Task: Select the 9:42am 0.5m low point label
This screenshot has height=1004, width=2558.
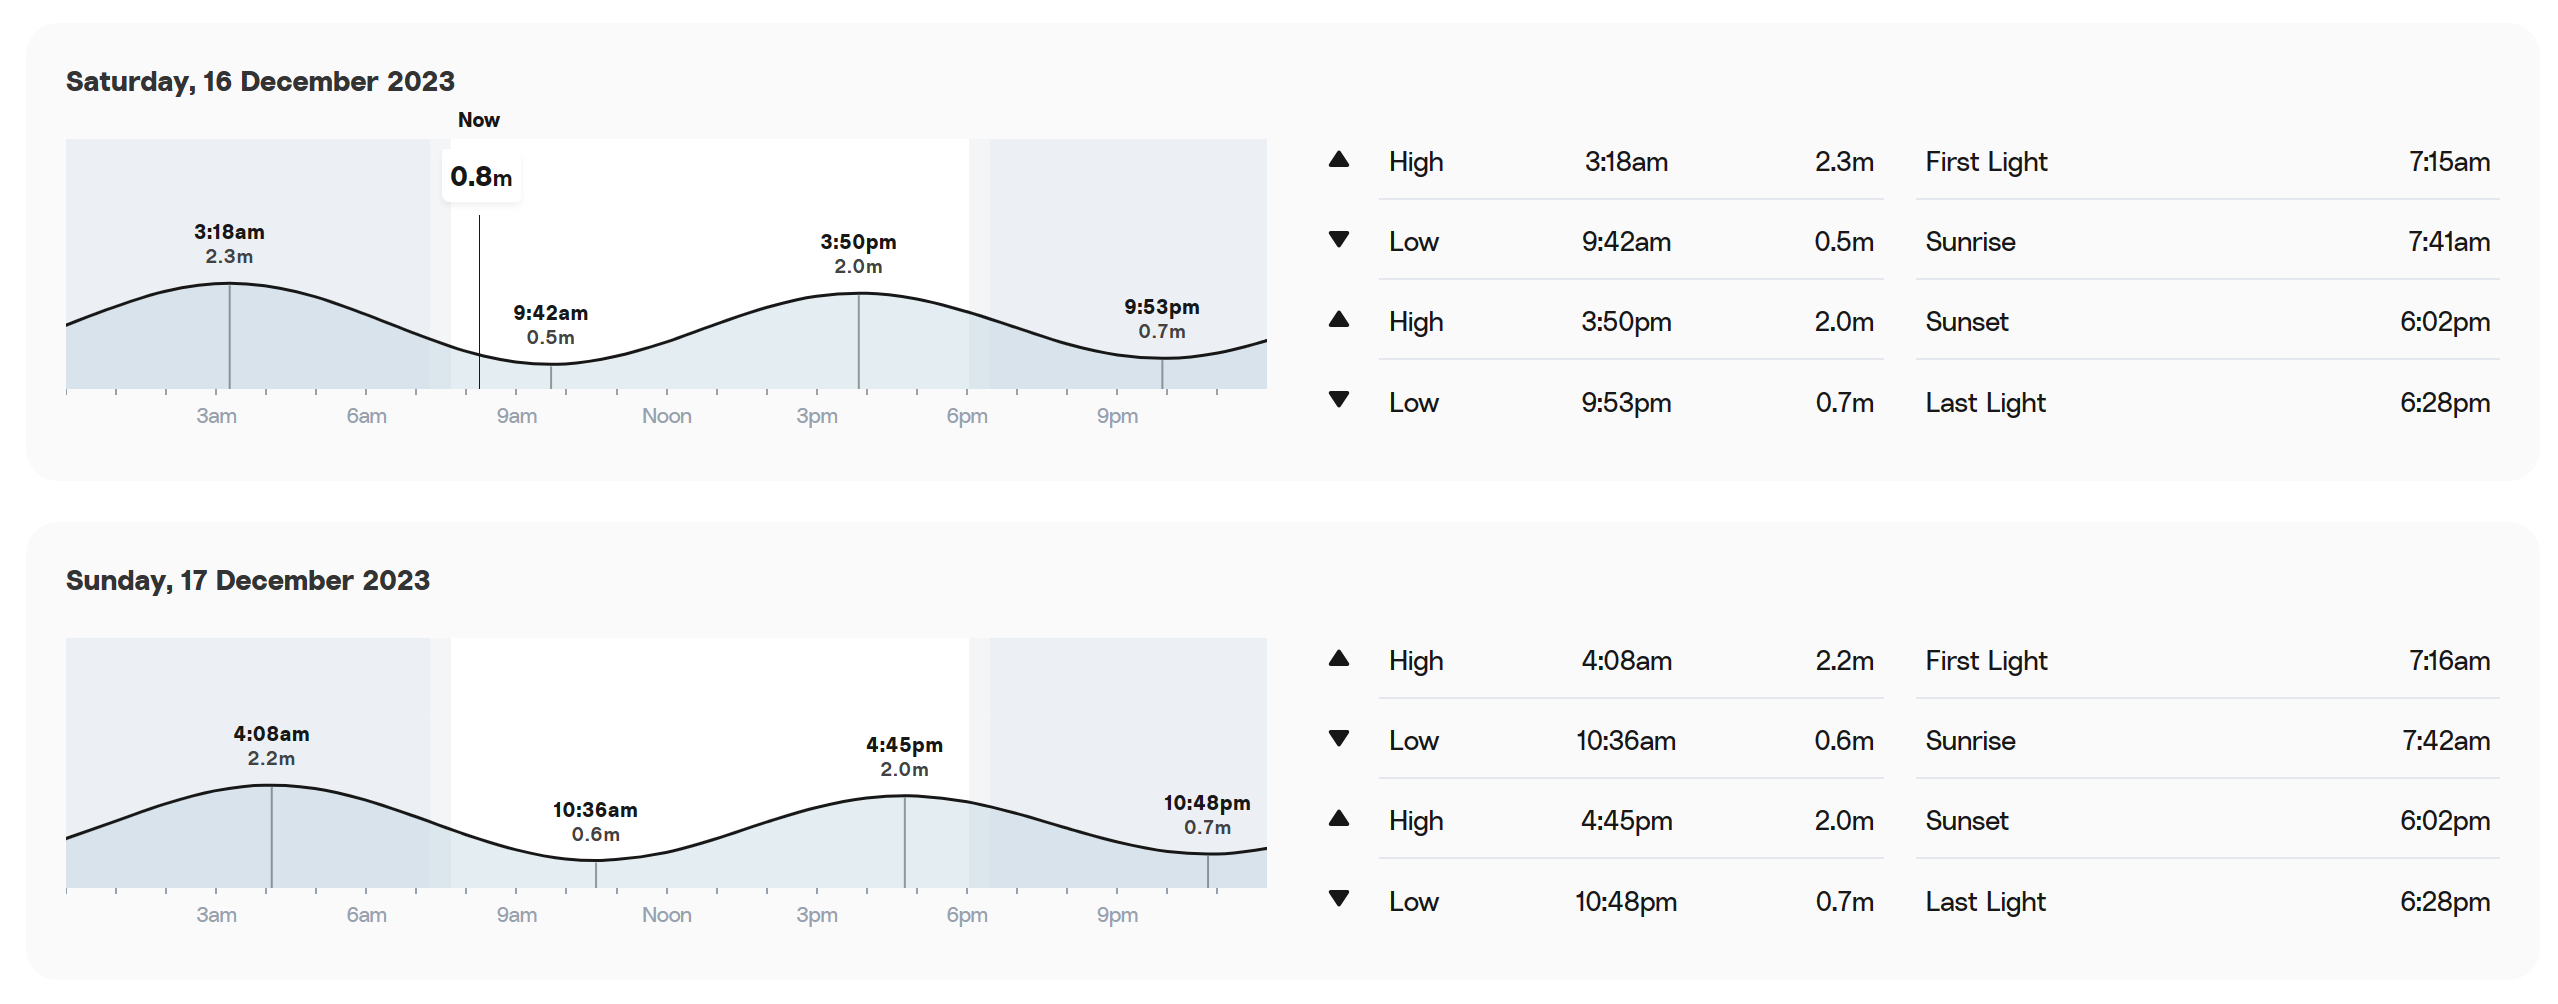Action: tap(550, 325)
